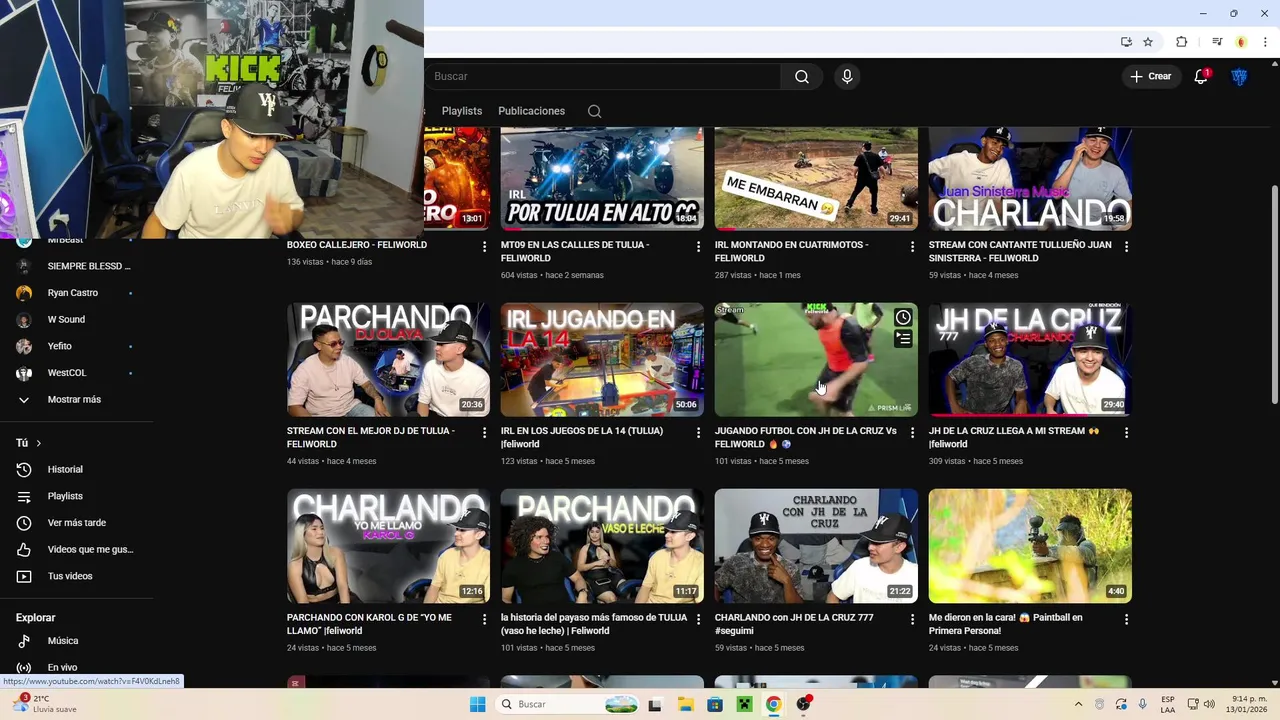Screen dimensions: 1280x720
Task: Switch to the Publicaciones tab
Action: tap(531, 111)
